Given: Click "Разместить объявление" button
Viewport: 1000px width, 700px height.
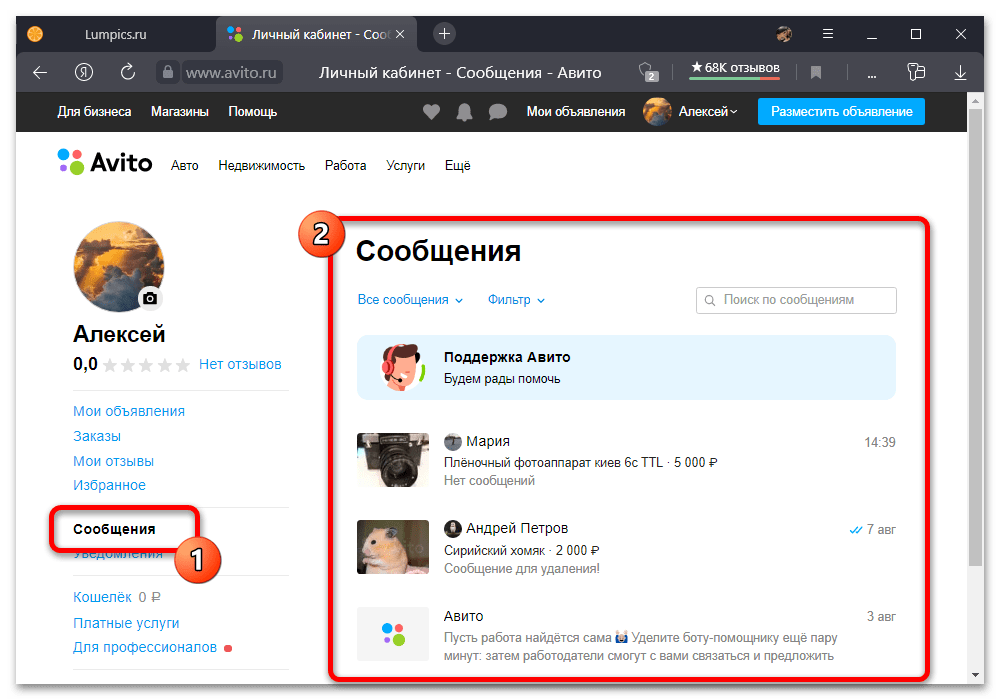Looking at the screenshot, I should pyautogui.click(x=841, y=112).
